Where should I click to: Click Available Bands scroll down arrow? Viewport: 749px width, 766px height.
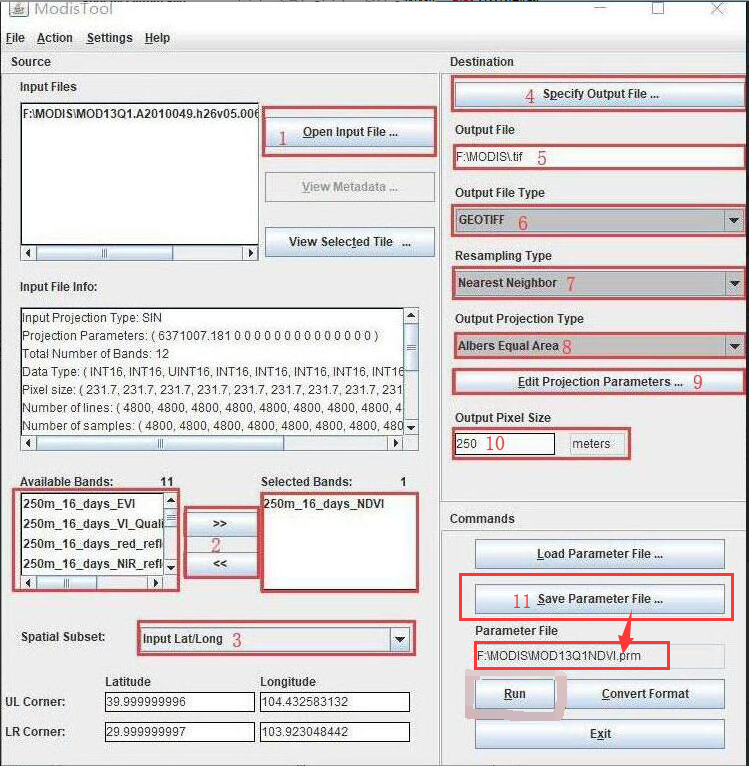pyautogui.click(x=171, y=568)
